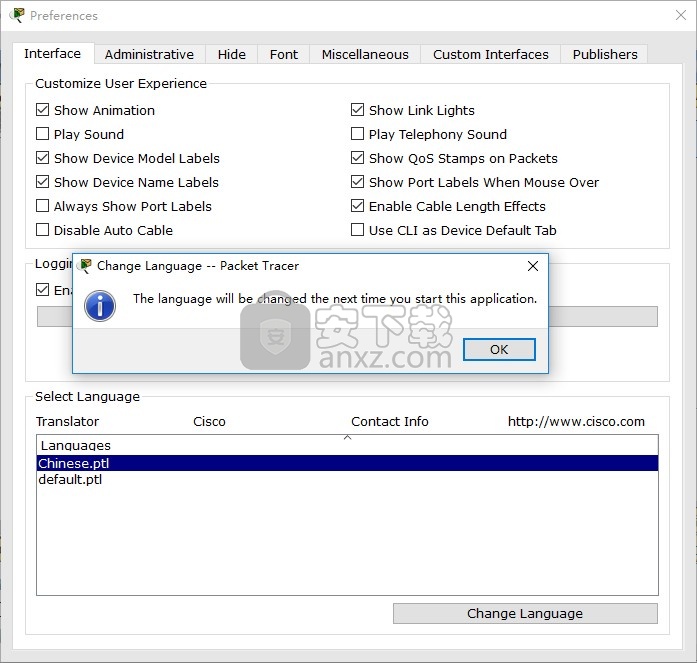This screenshot has height=663, width=697.
Task: Select default.ptl language entry
Action: [347, 479]
